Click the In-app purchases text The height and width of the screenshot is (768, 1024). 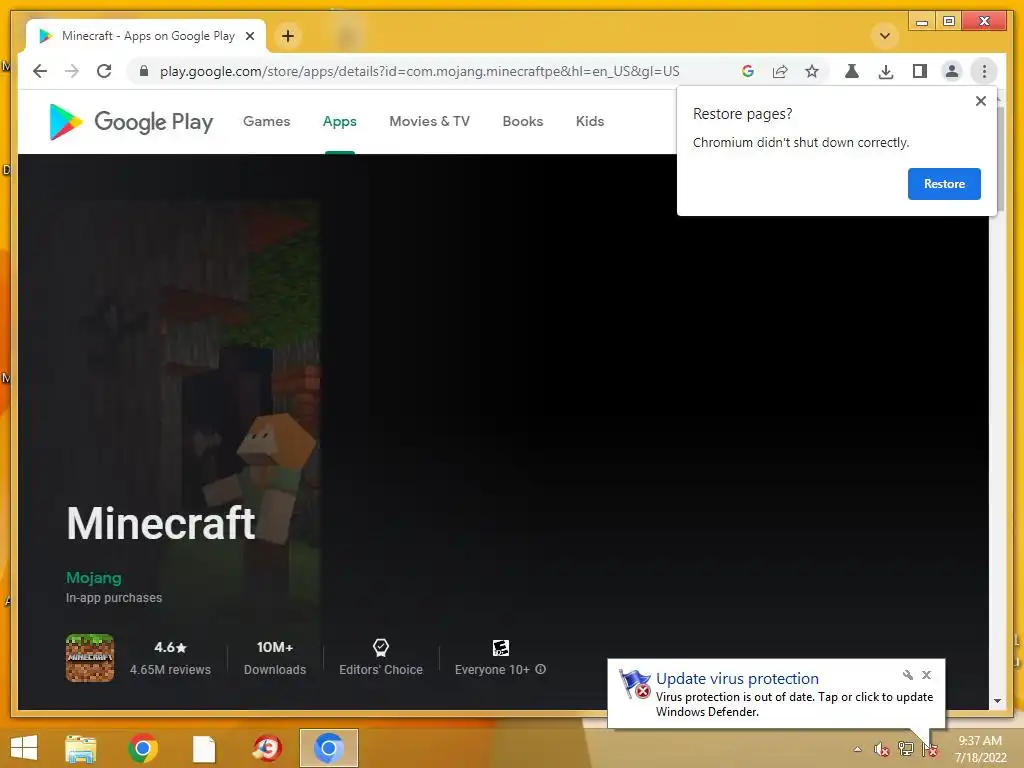tap(114, 598)
